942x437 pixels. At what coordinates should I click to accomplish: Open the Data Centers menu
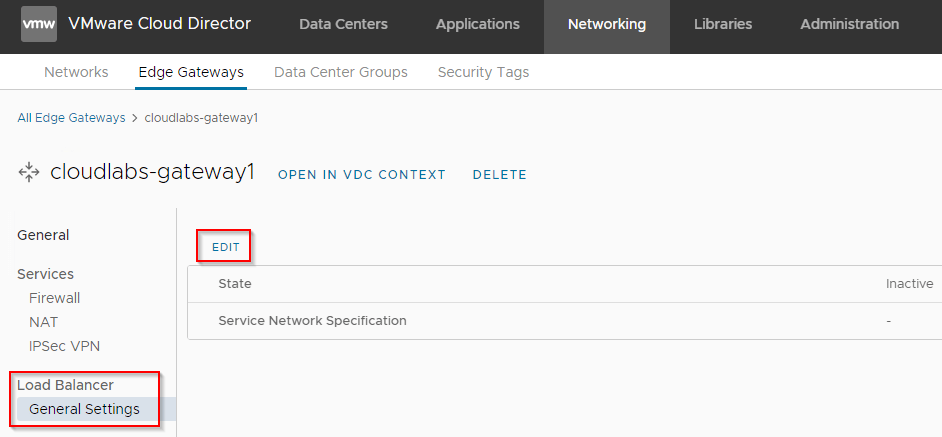343,24
